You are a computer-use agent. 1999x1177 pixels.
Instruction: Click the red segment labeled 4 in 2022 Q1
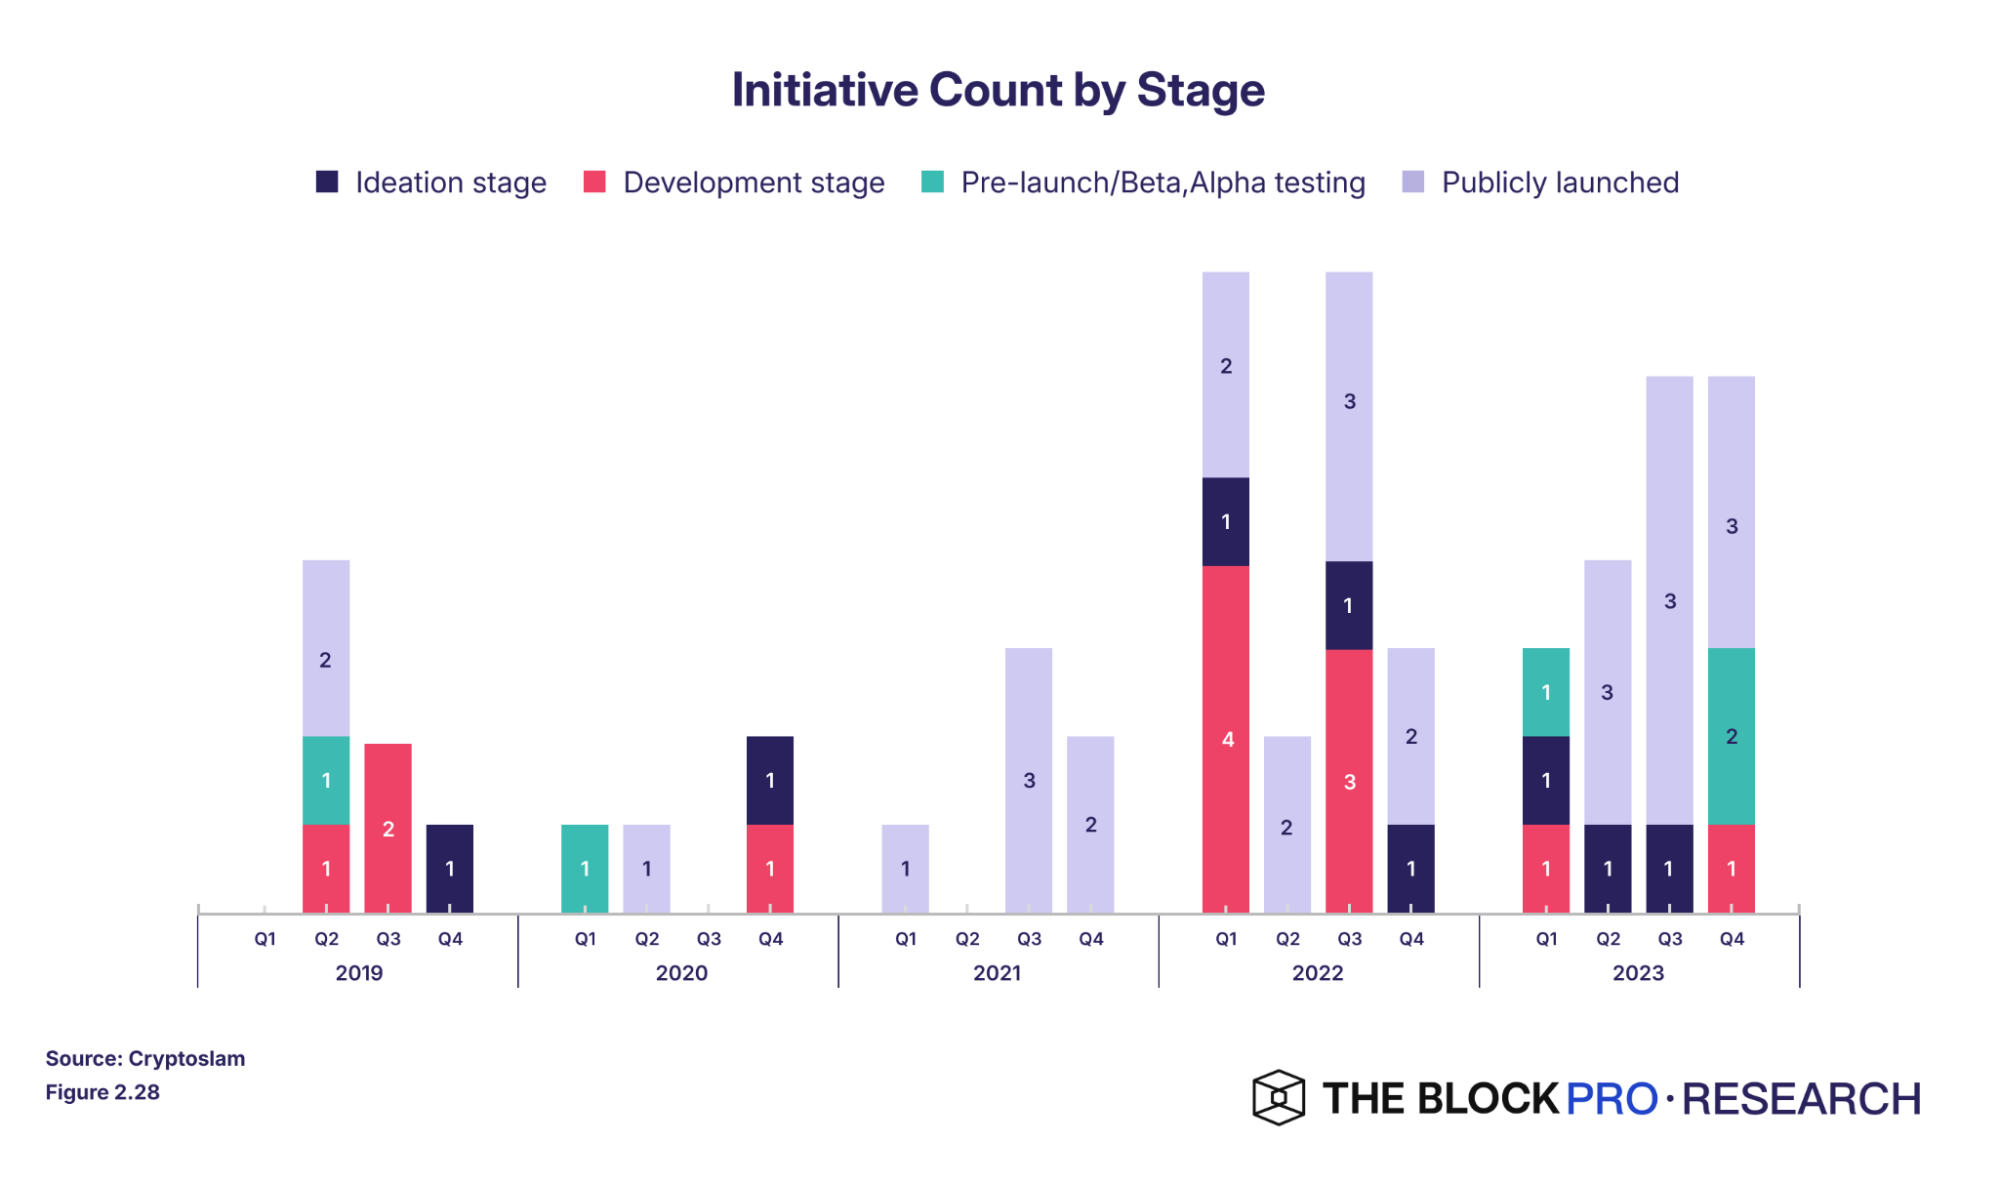pos(1226,739)
